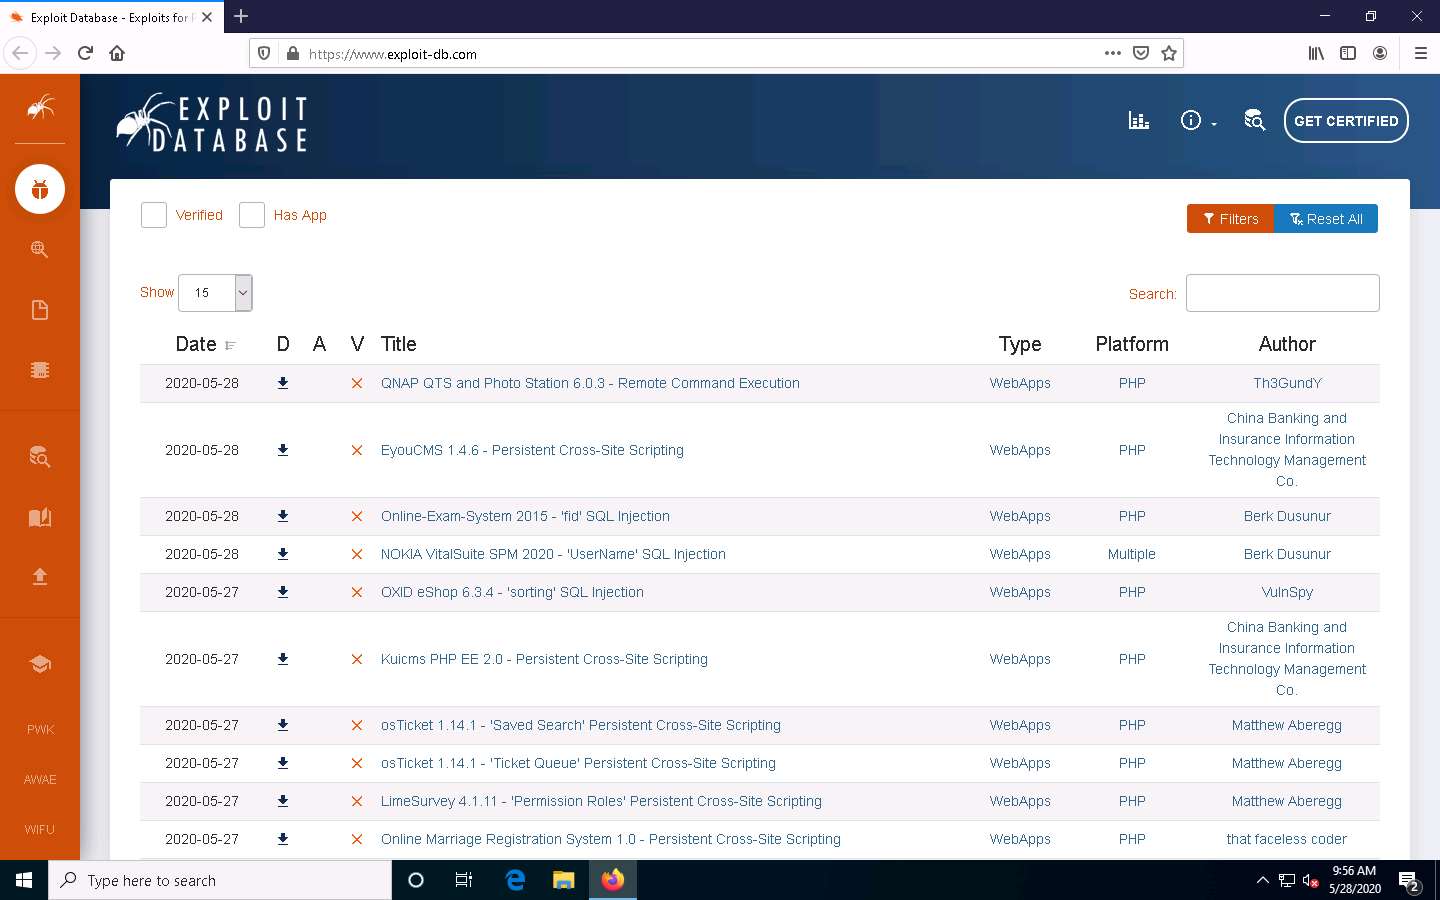
Task: Open Google Hacking Database globe-search sidebar icon
Action: point(40,249)
